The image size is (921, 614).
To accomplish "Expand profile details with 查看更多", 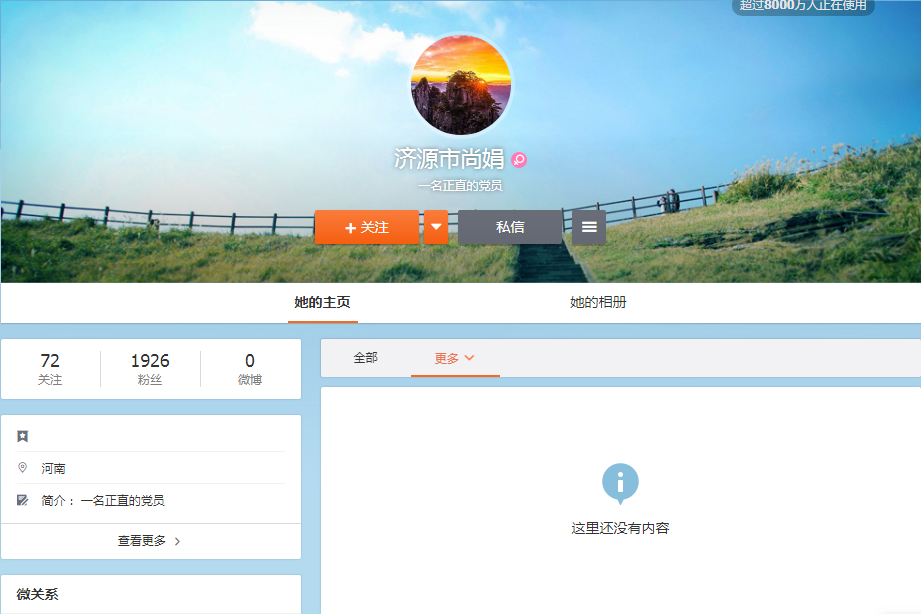I will (x=150, y=541).
